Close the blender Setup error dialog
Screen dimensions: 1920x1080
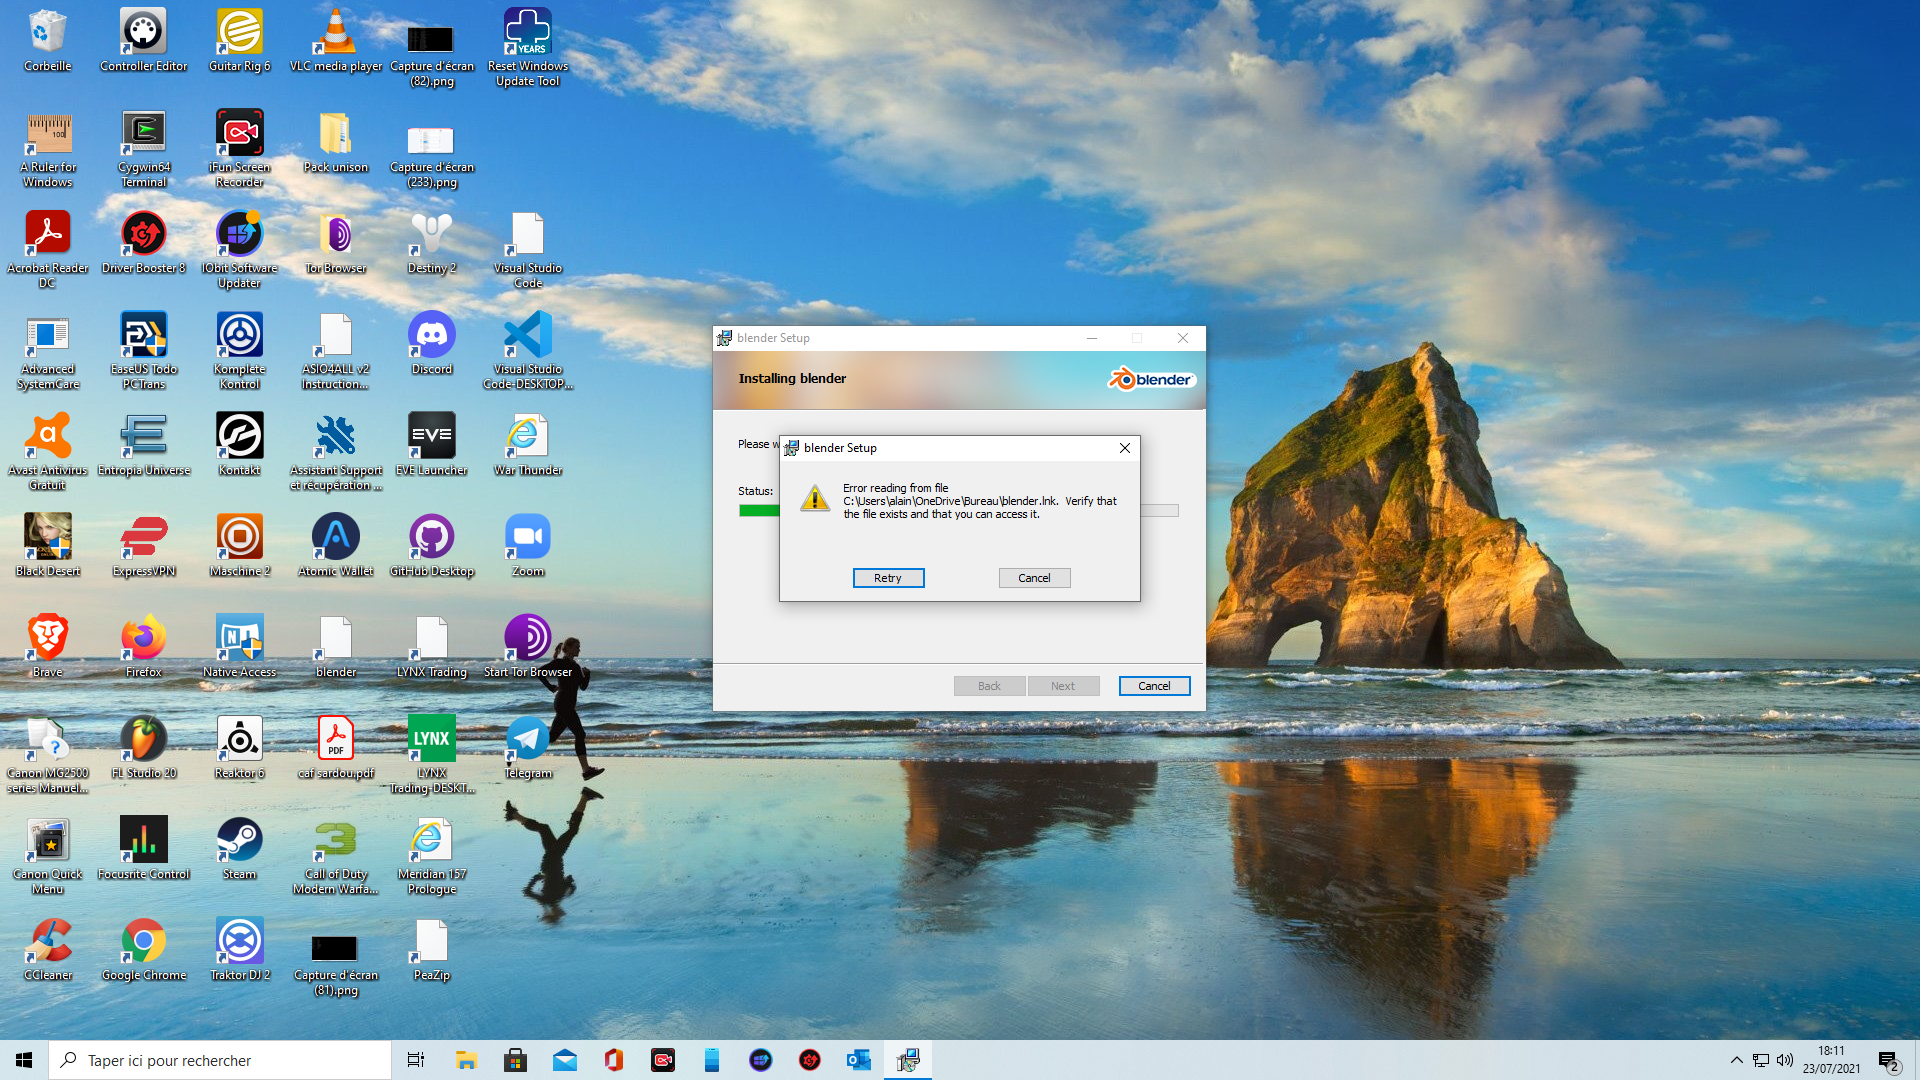click(1125, 448)
